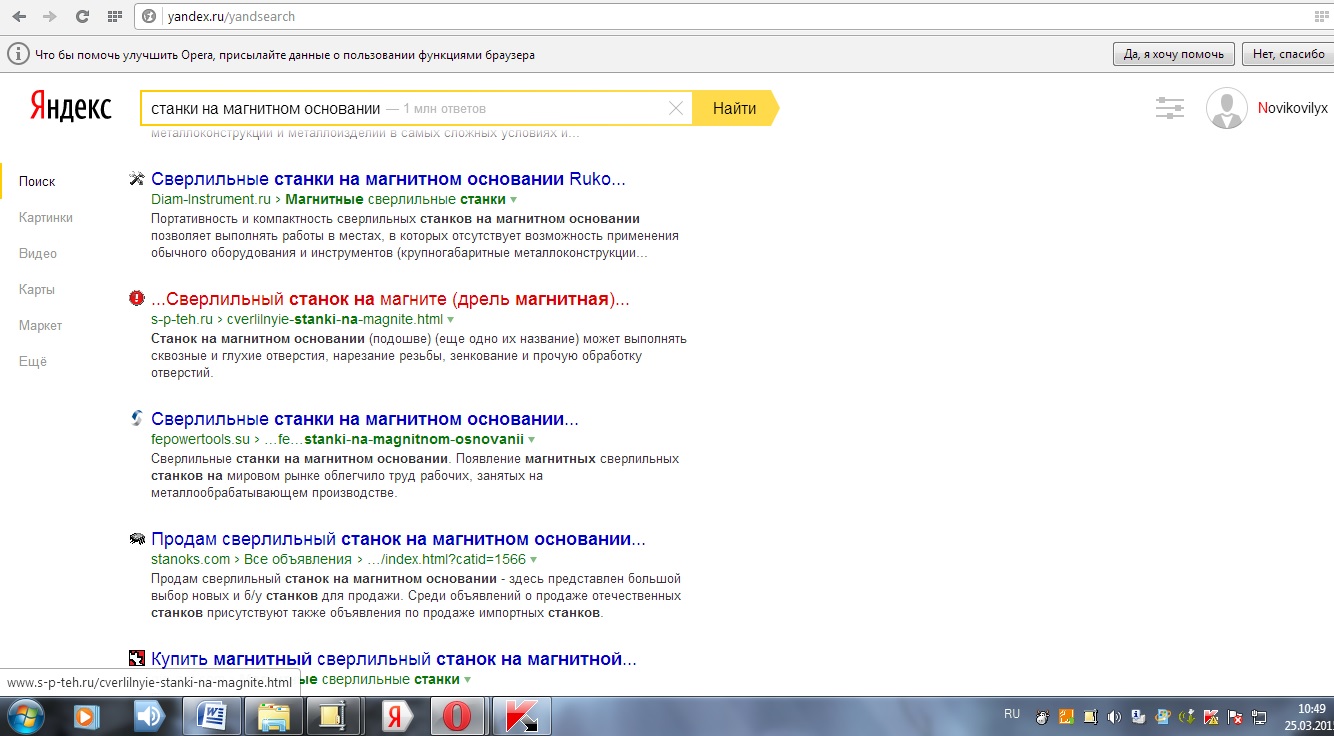Open browser menu at address bar right end
1334x736 pixels.
(1322, 16)
